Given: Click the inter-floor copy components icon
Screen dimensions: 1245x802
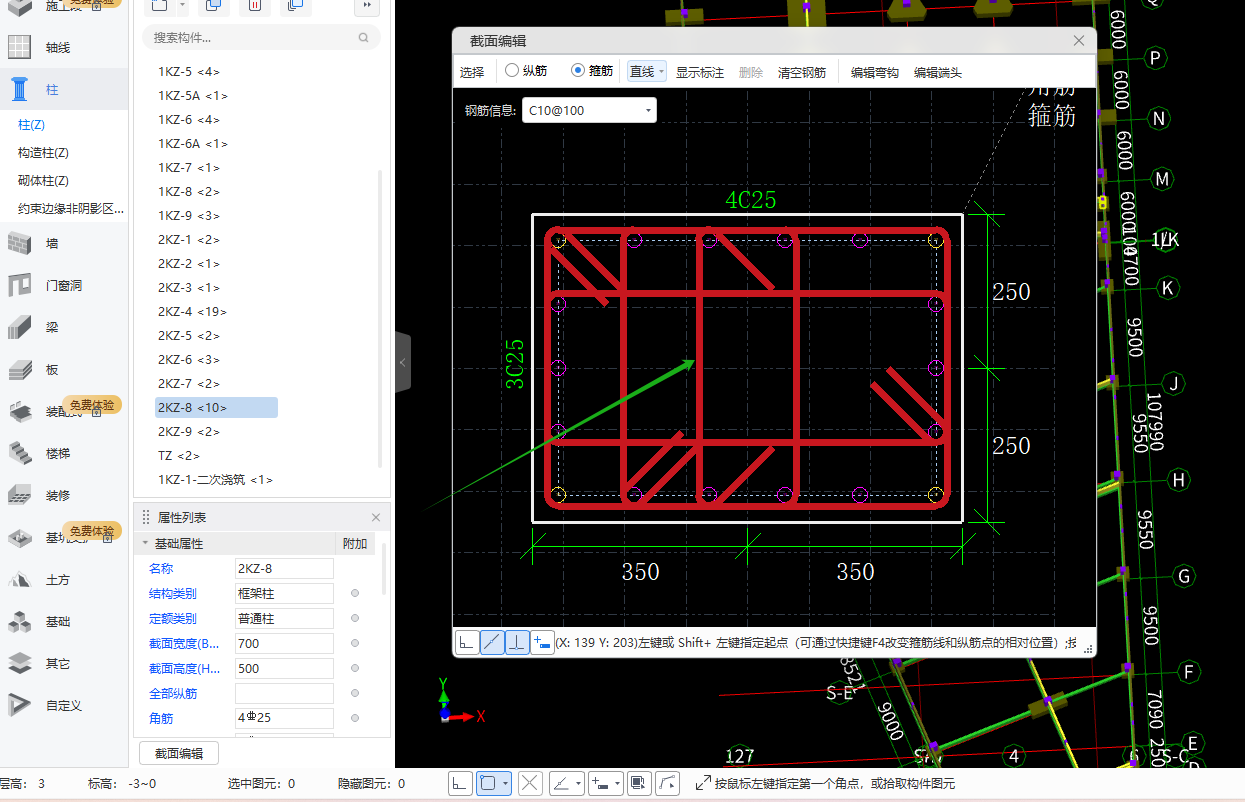Looking at the screenshot, I should pos(294,5).
